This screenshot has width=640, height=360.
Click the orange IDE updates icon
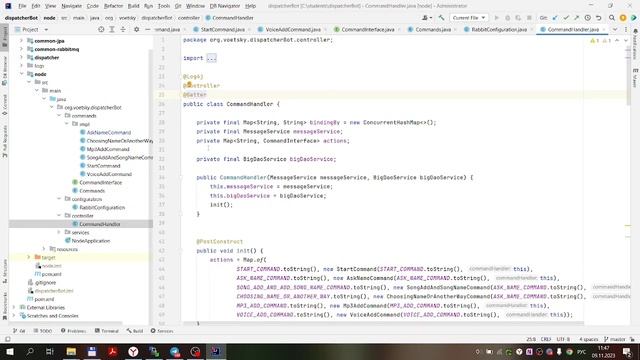(x=623, y=18)
